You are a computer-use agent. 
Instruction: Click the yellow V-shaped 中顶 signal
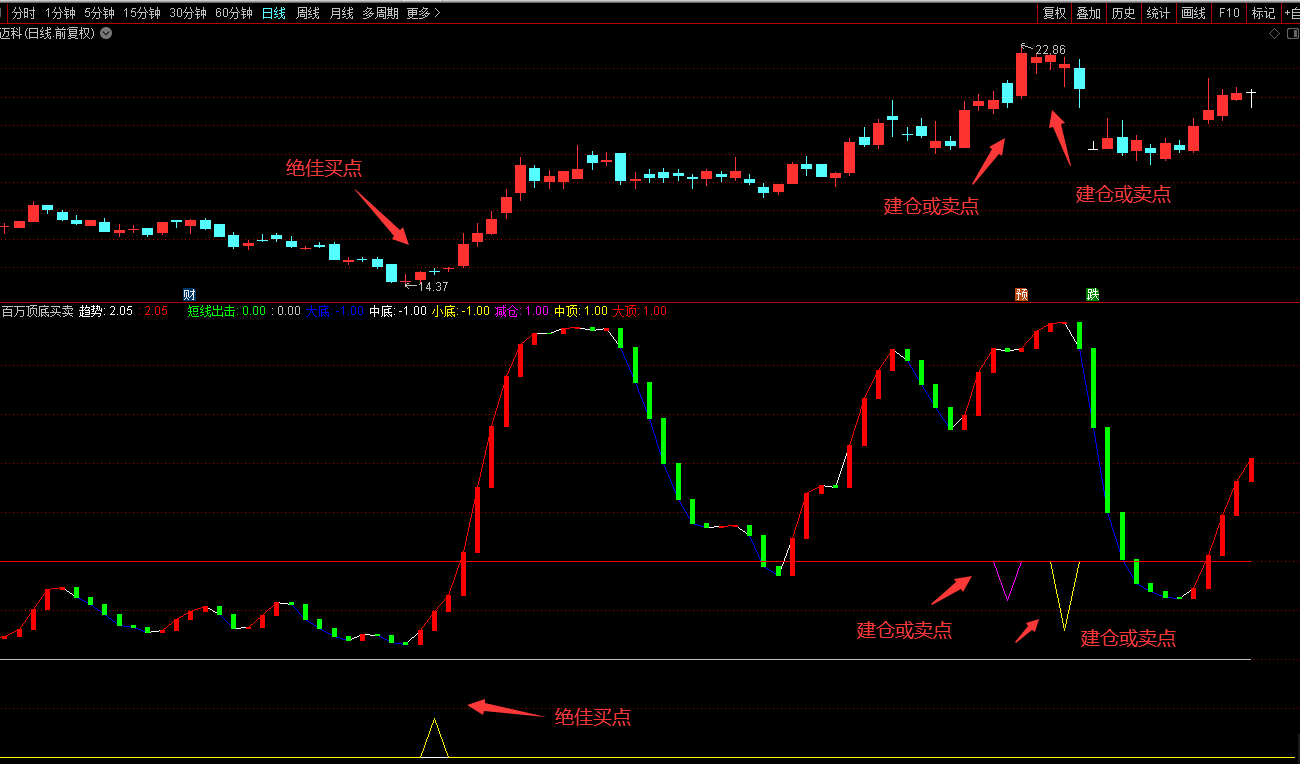[x=1064, y=595]
